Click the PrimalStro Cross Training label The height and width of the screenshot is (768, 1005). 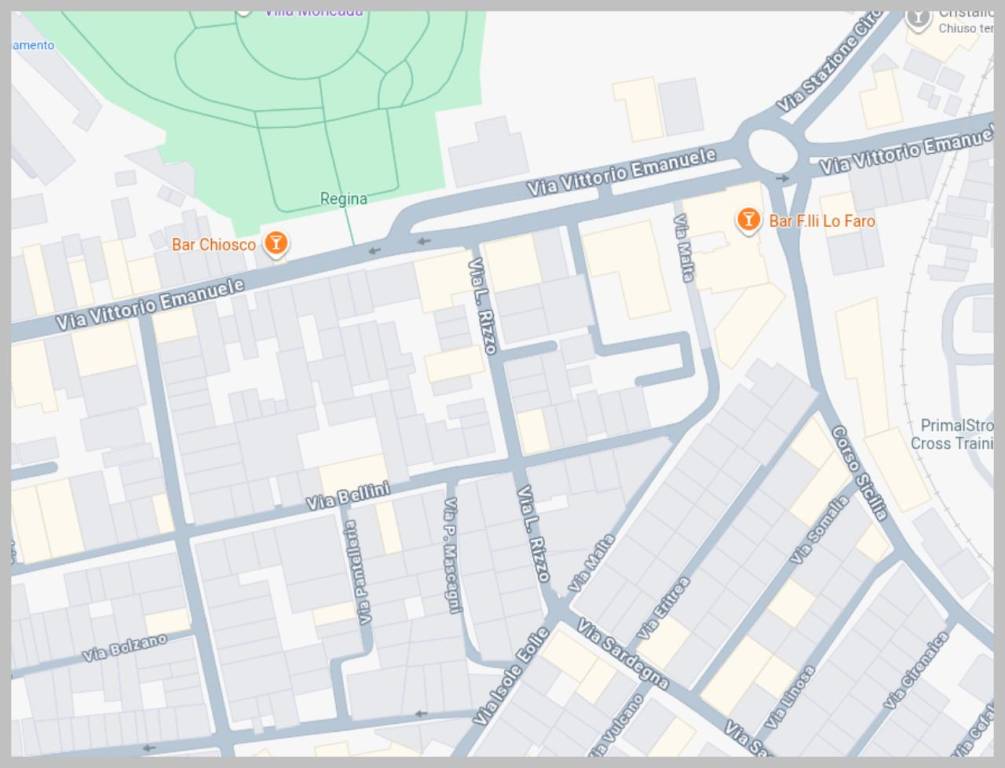952,434
